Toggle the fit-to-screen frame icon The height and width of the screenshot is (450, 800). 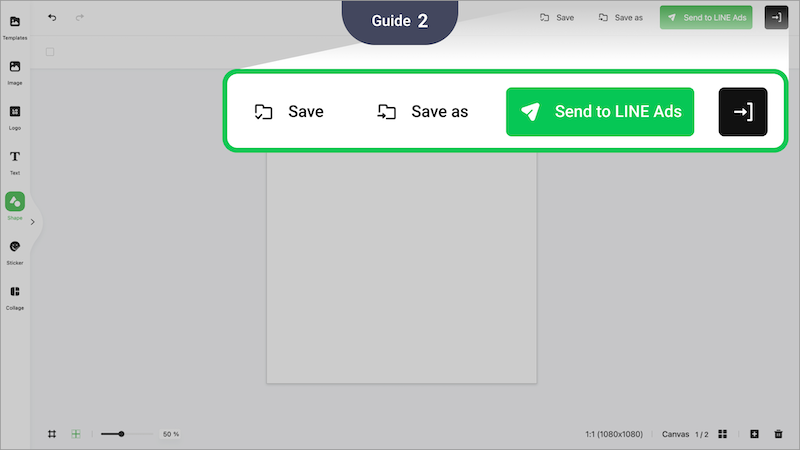[52, 434]
